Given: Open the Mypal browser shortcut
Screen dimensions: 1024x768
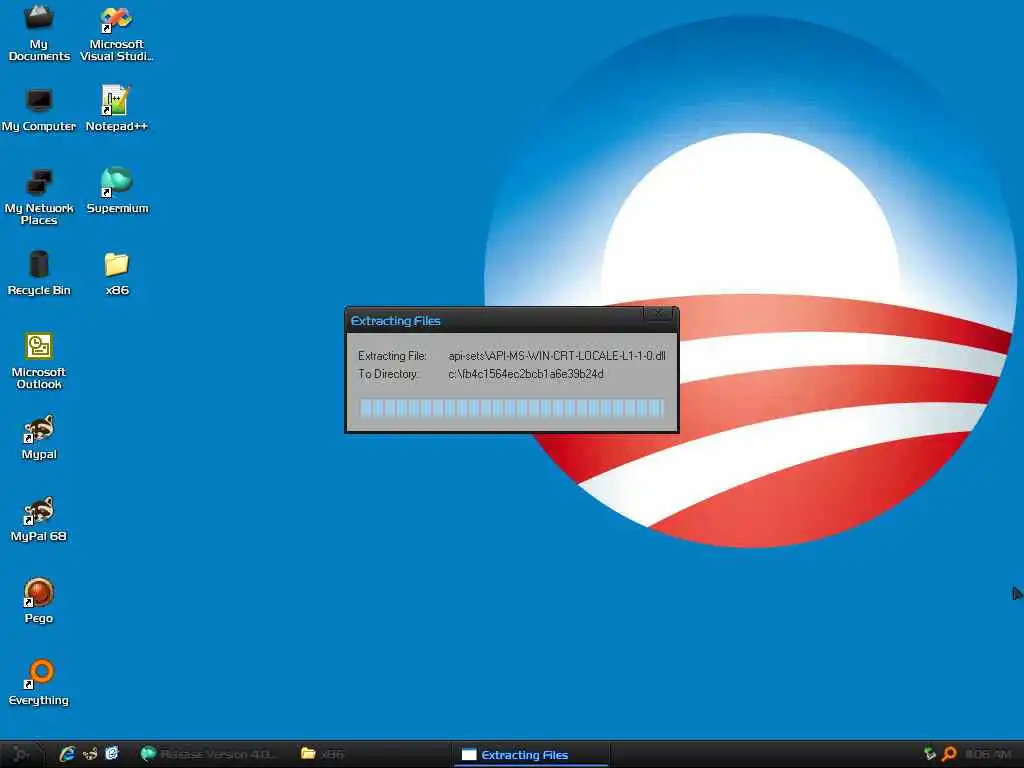Looking at the screenshot, I should (x=39, y=437).
